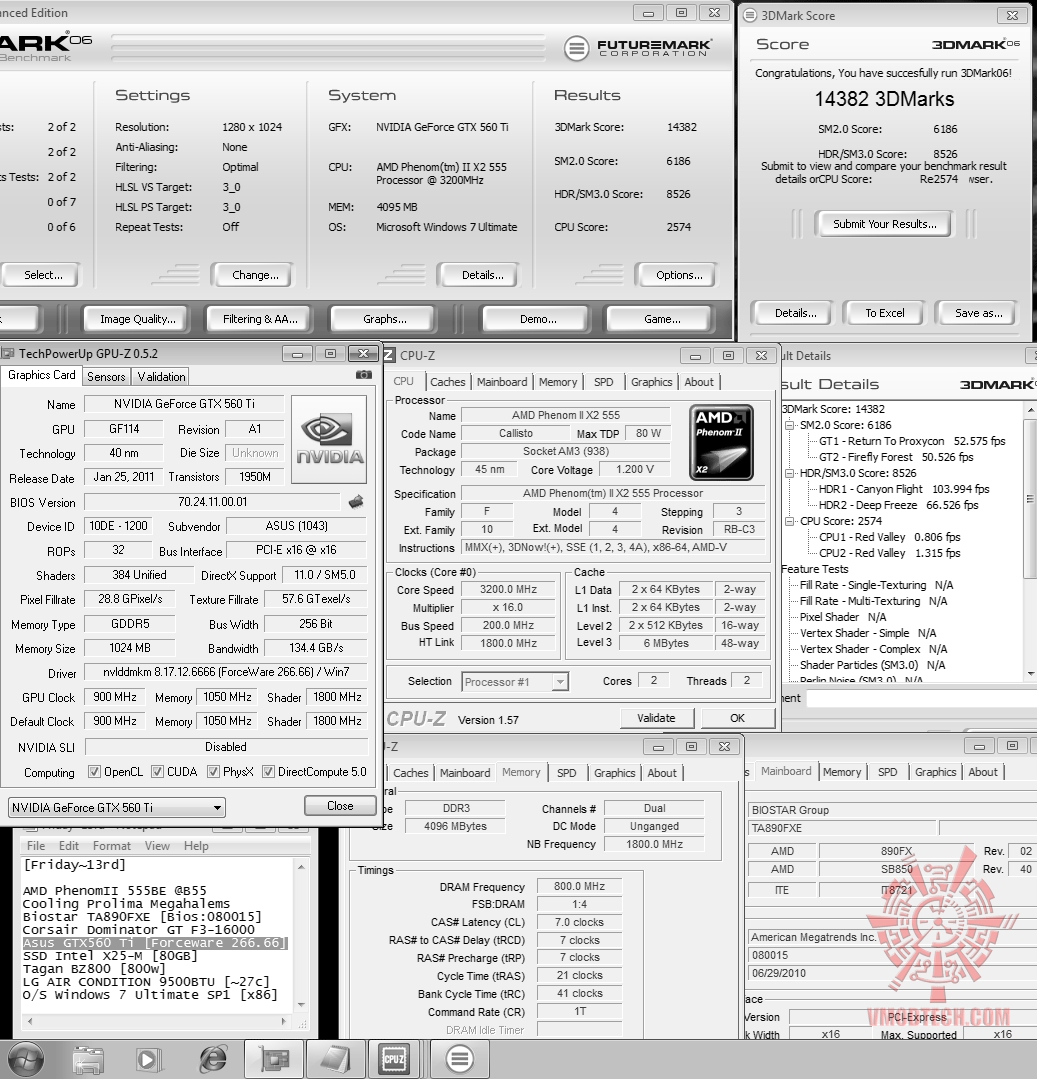Open the Help menu in Notepad
The width and height of the screenshot is (1037, 1079).
(196, 846)
